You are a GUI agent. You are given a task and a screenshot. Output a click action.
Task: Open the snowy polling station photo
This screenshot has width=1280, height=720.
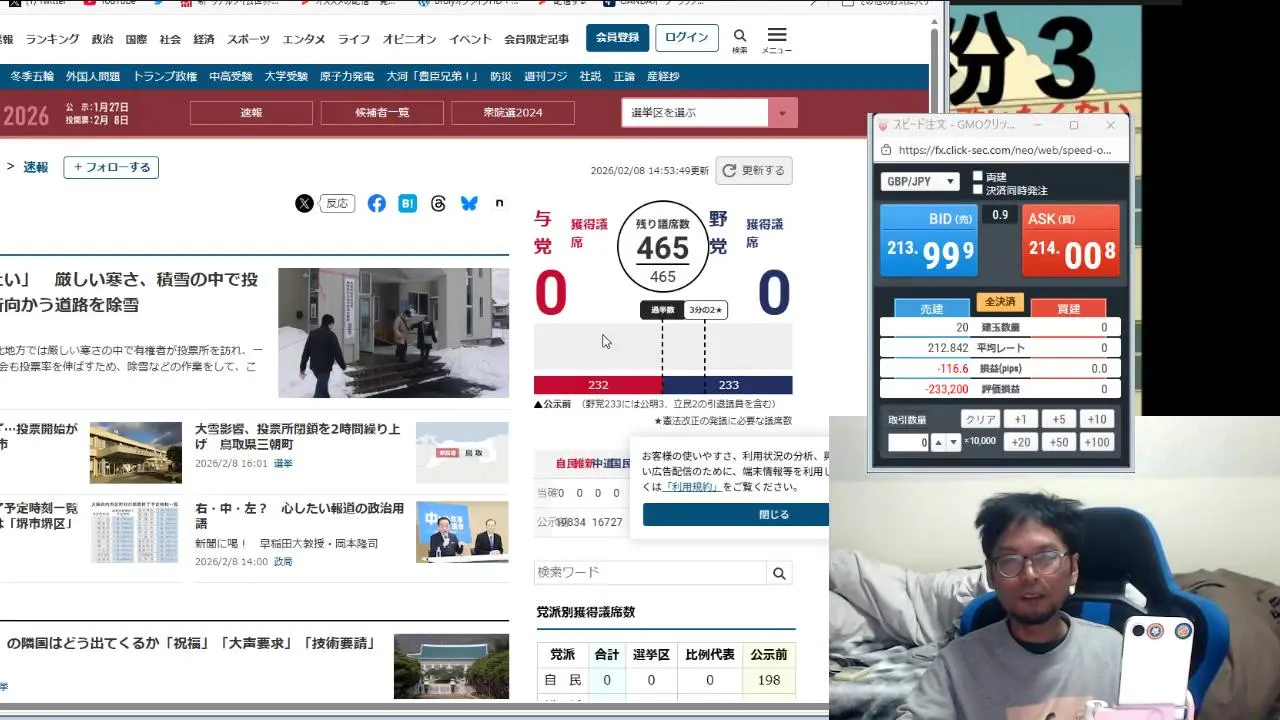[393, 333]
